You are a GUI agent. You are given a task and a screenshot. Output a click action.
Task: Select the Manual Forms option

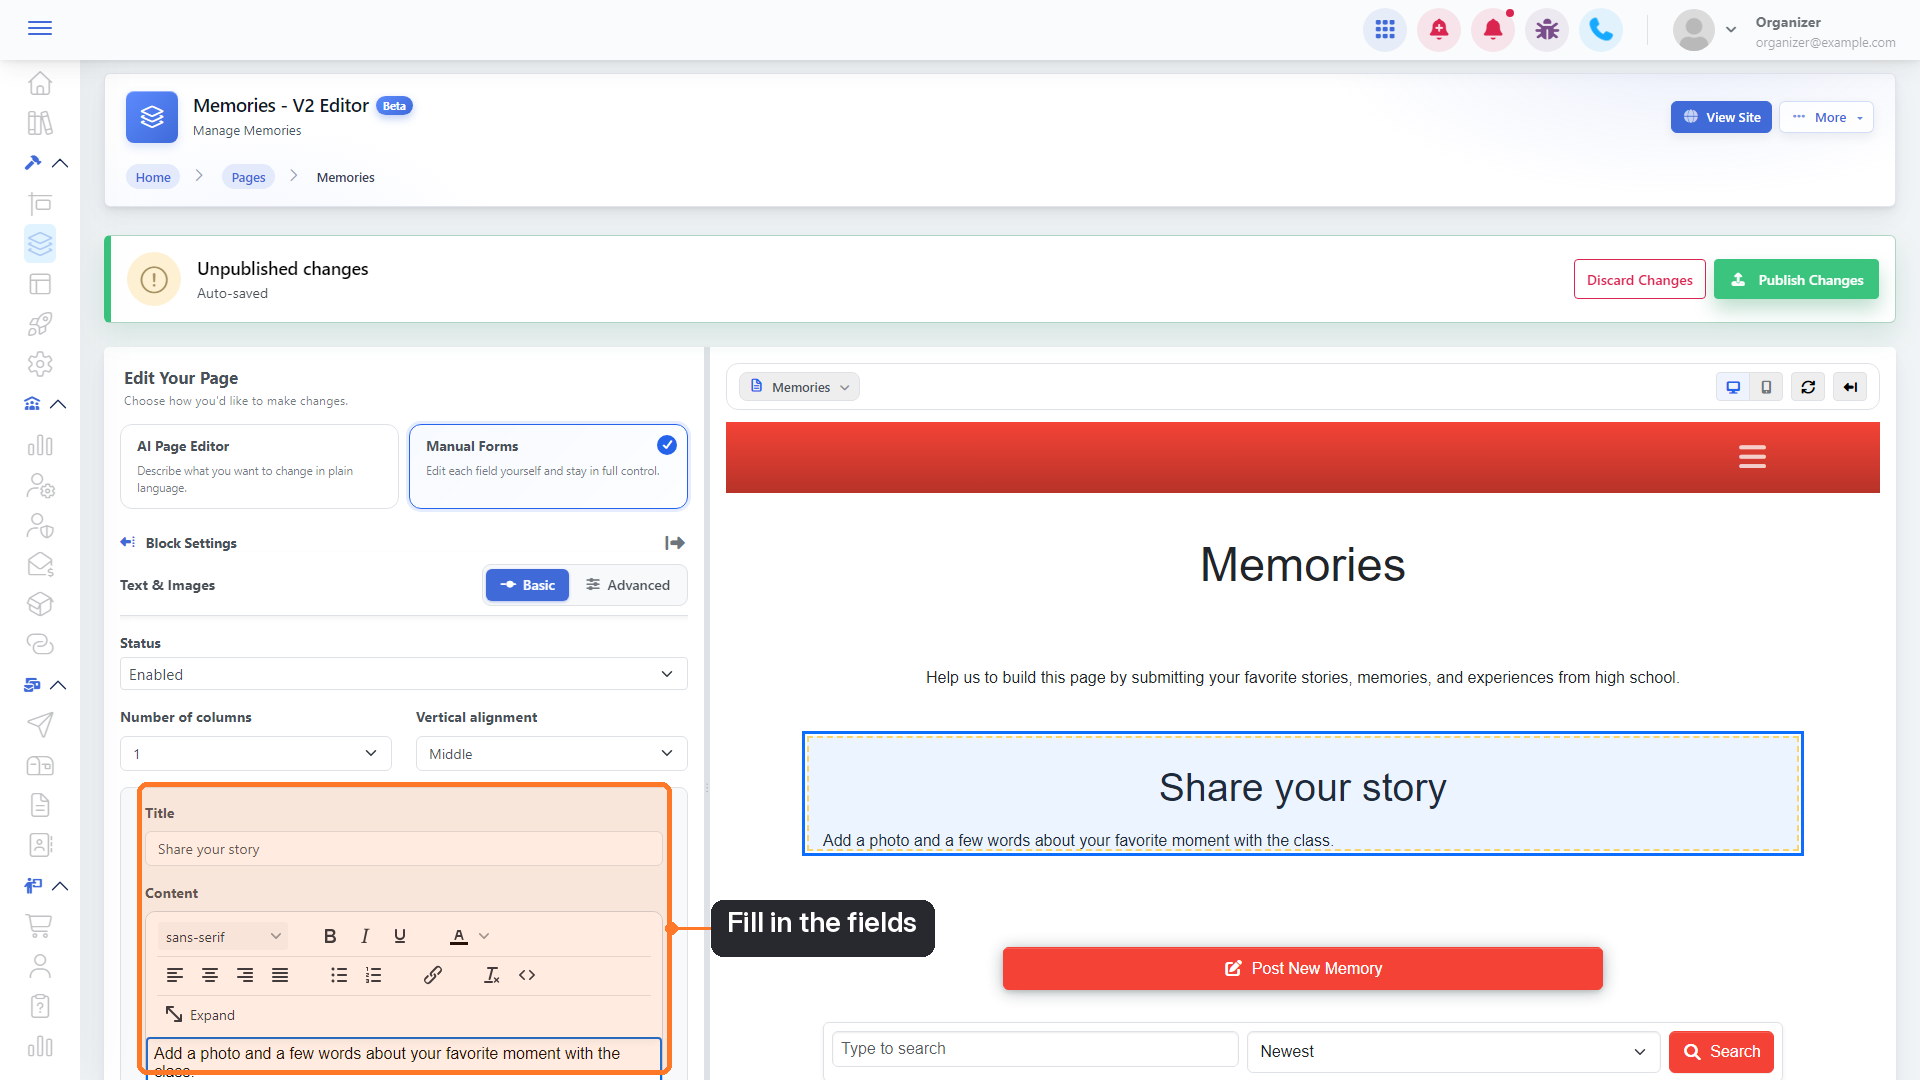click(x=548, y=466)
